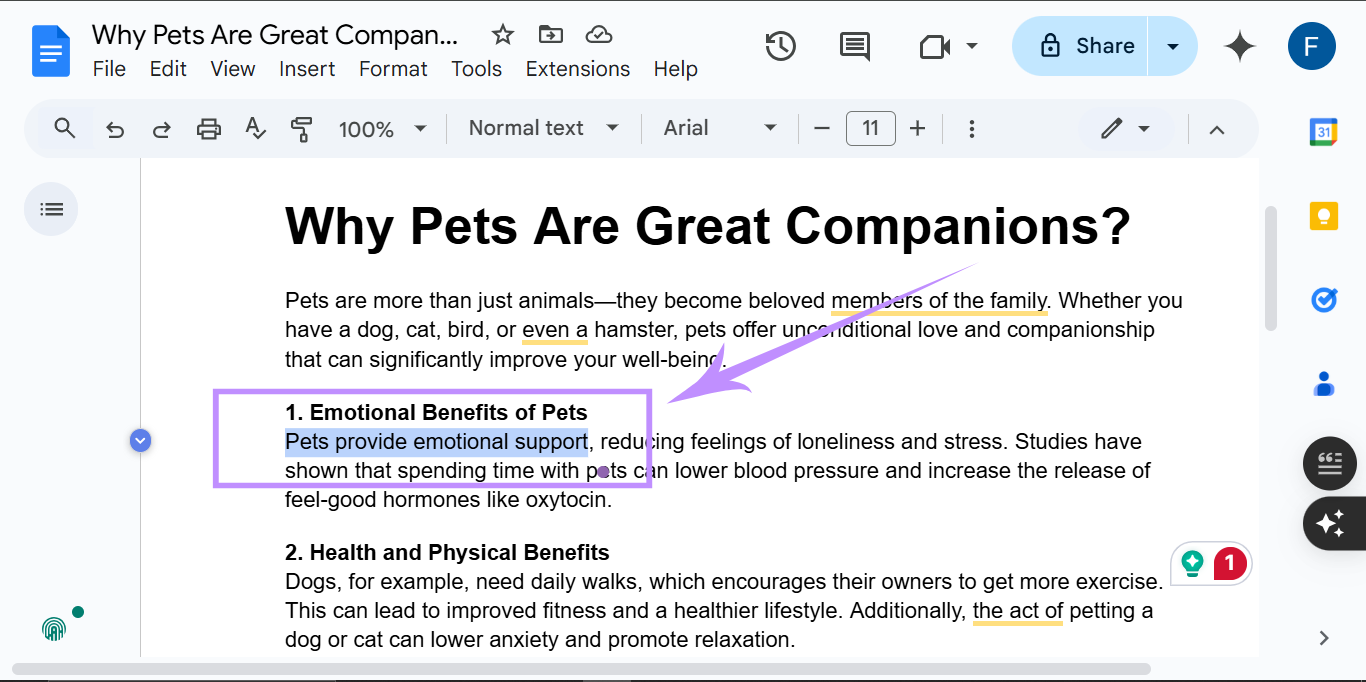Click the blue chevron marker beside Emotional Benefits

point(140,440)
